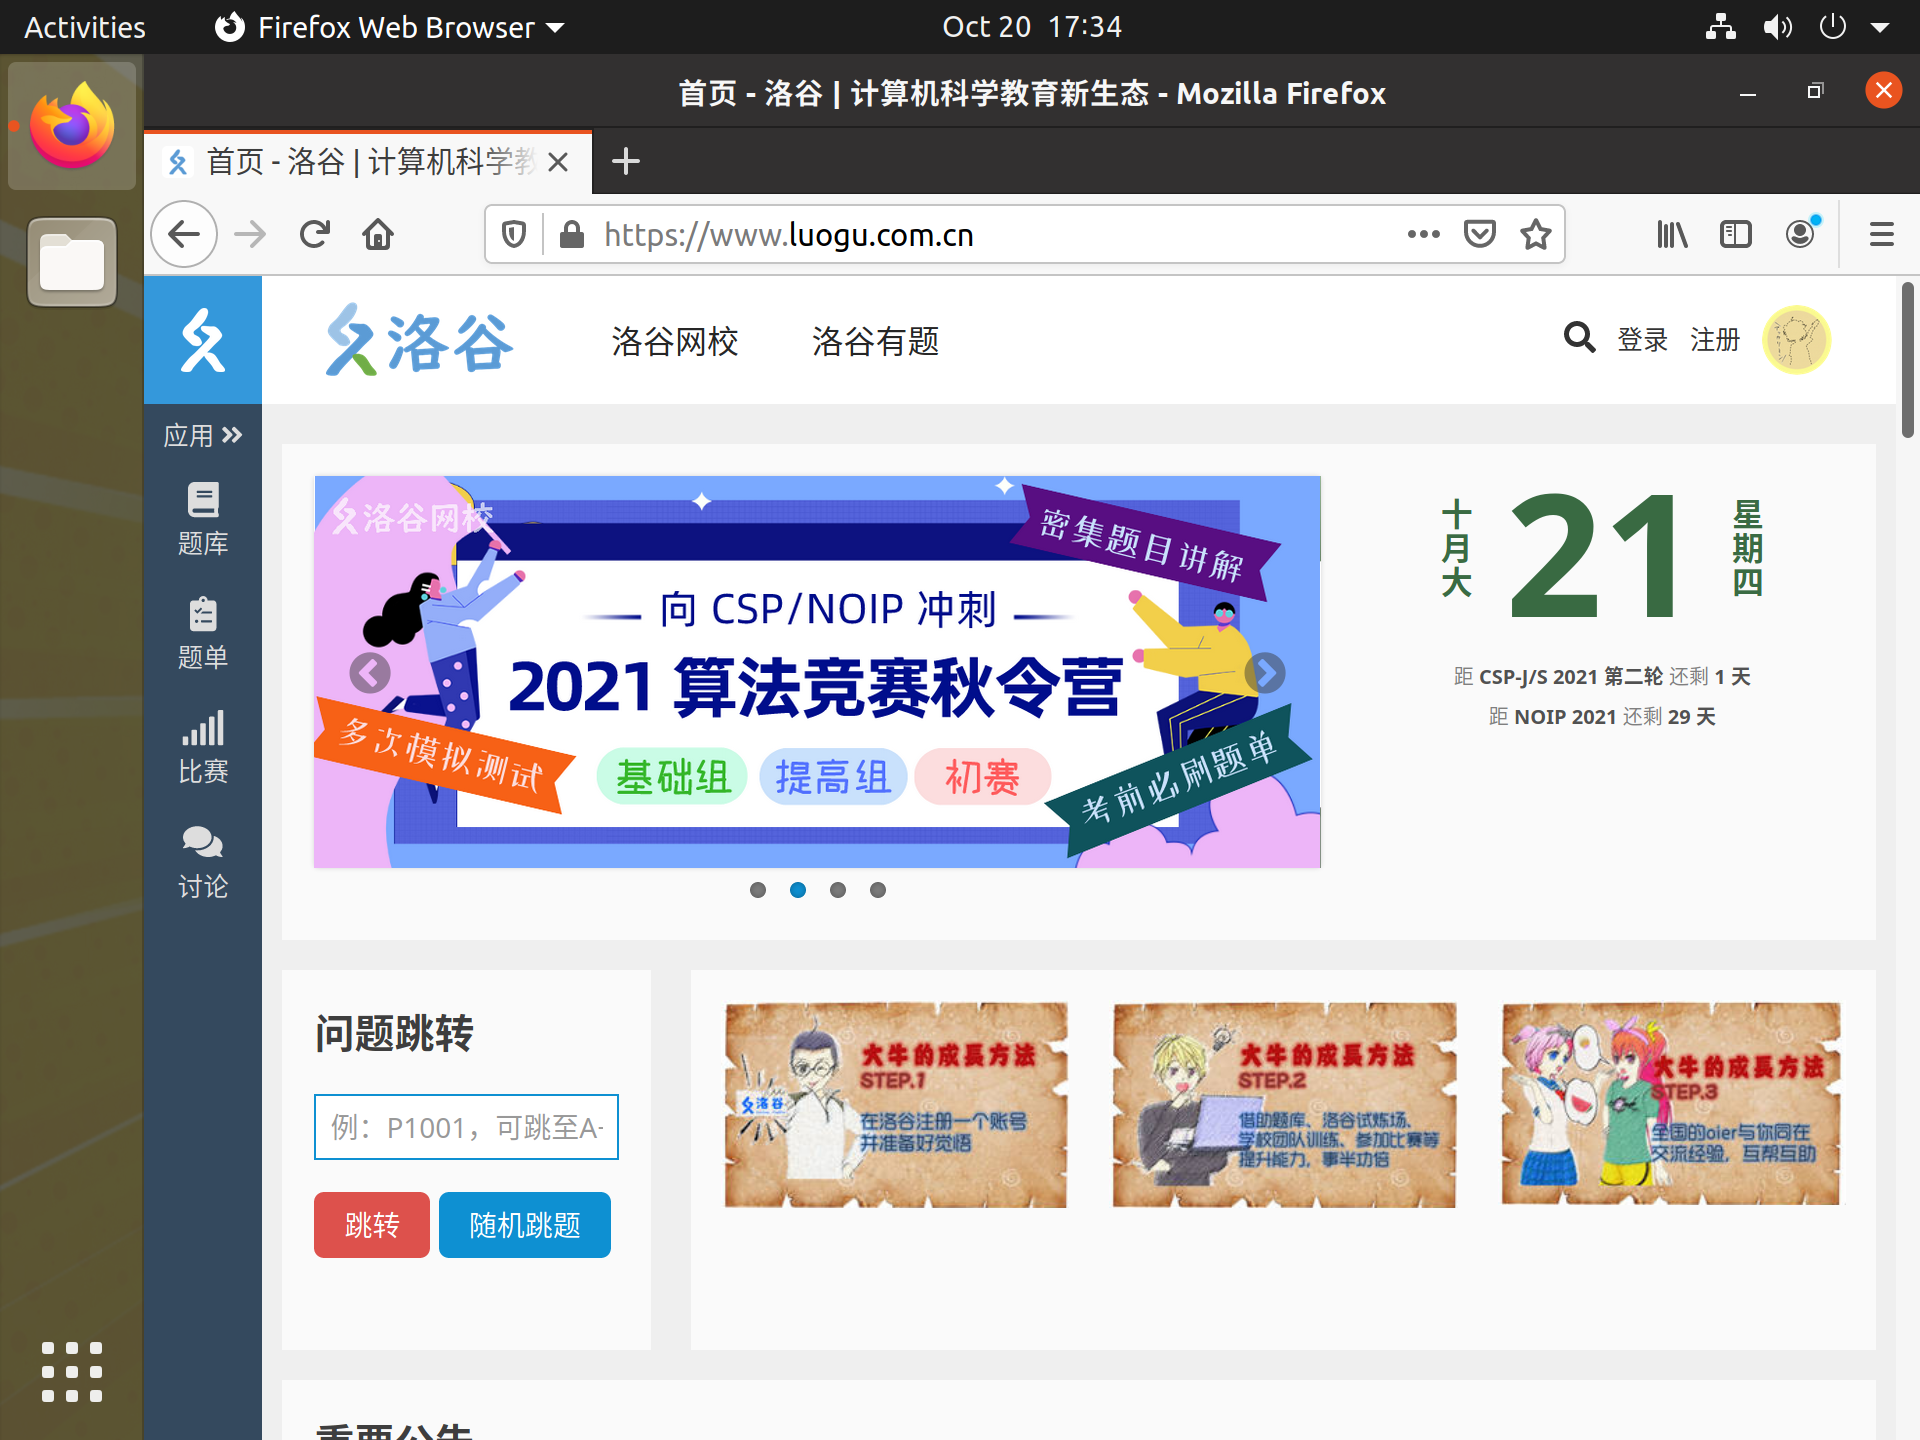The image size is (1920, 1440).
Task: Open Activities overview
Action: 85,27
